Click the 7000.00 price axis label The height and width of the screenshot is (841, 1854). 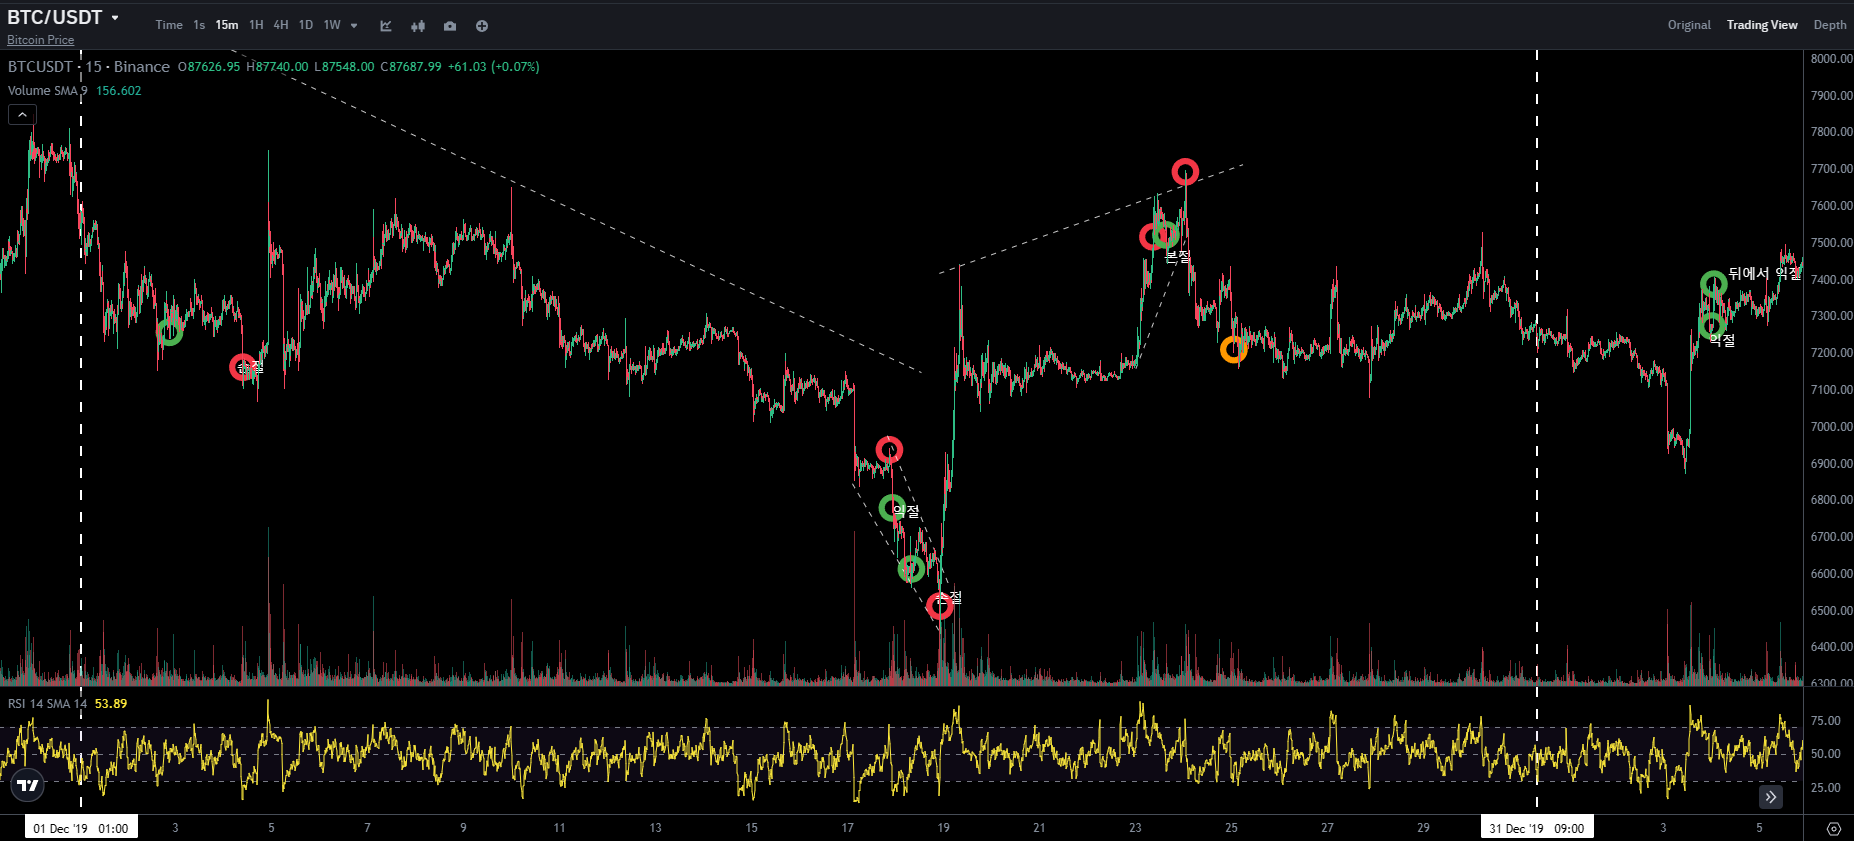(x=1831, y=427)
